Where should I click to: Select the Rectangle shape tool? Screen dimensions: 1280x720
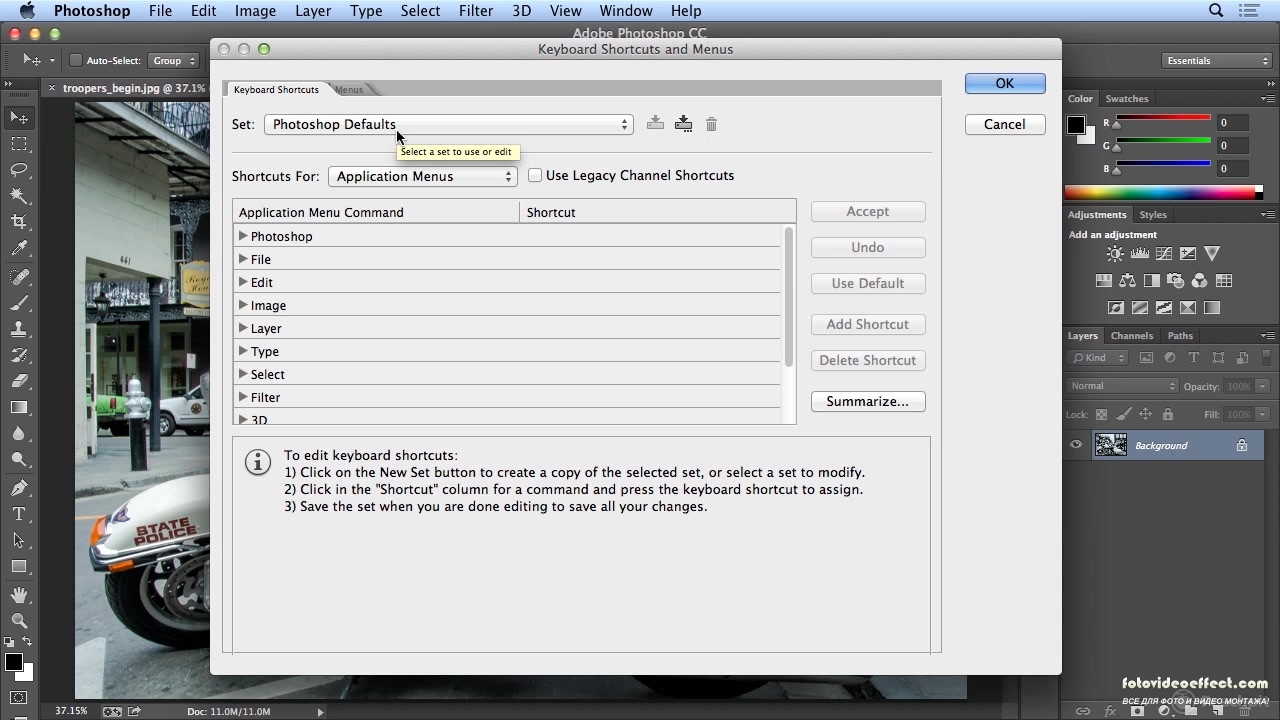tap(19, 566)
